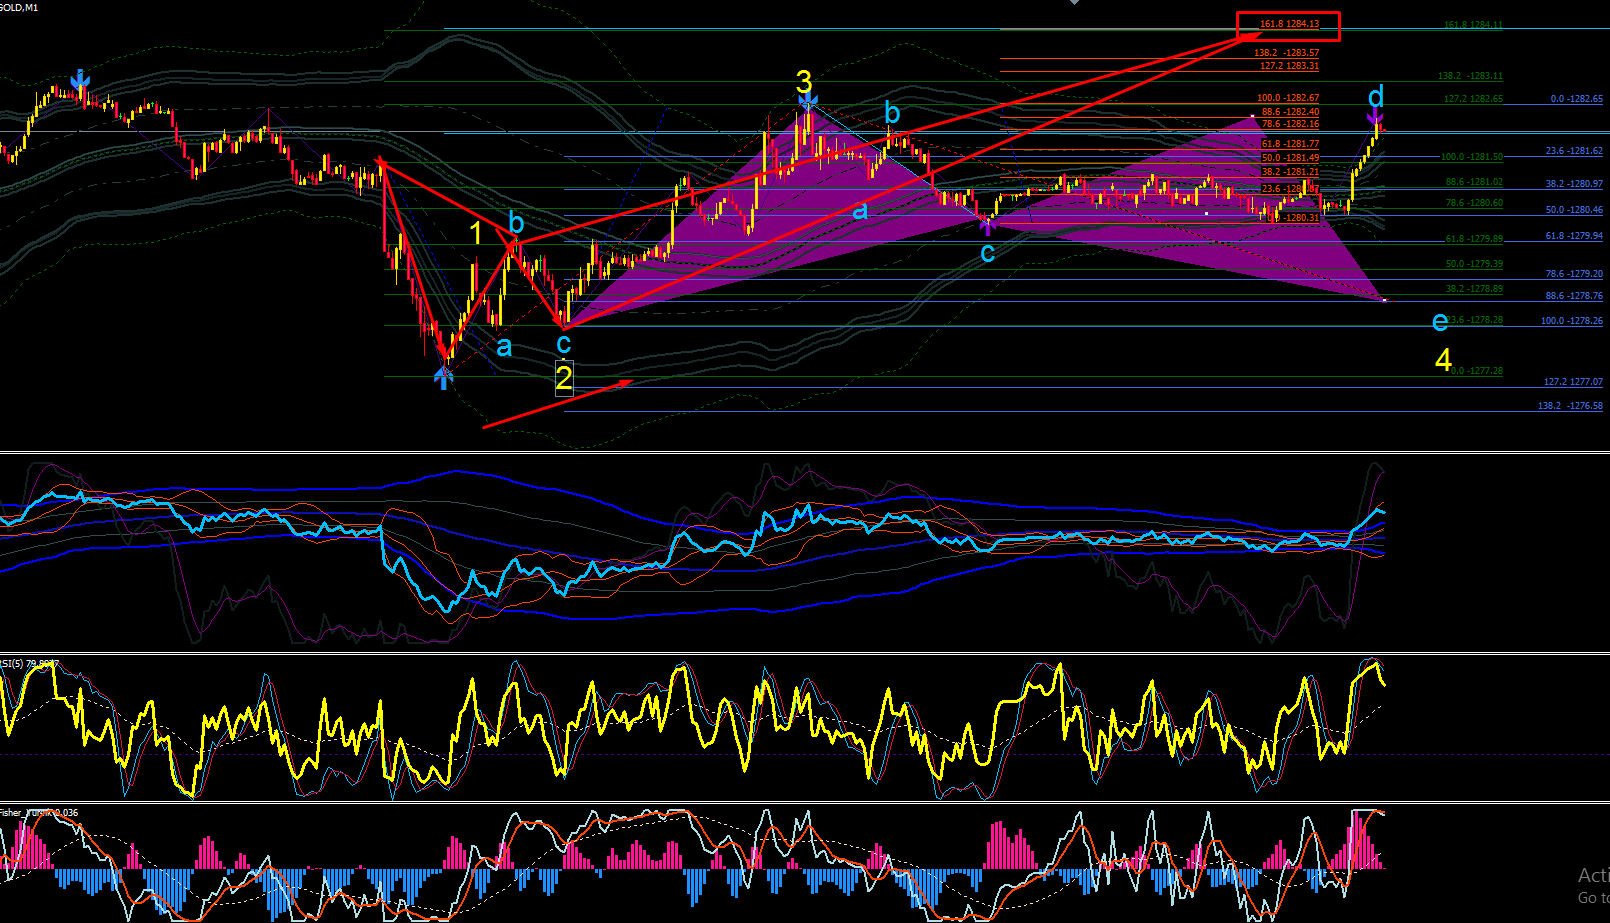1610x923 pixels.
Task: Click the green '88.6 -1281.02' Fibonacci level
Action: click(x=1474, y=182)
